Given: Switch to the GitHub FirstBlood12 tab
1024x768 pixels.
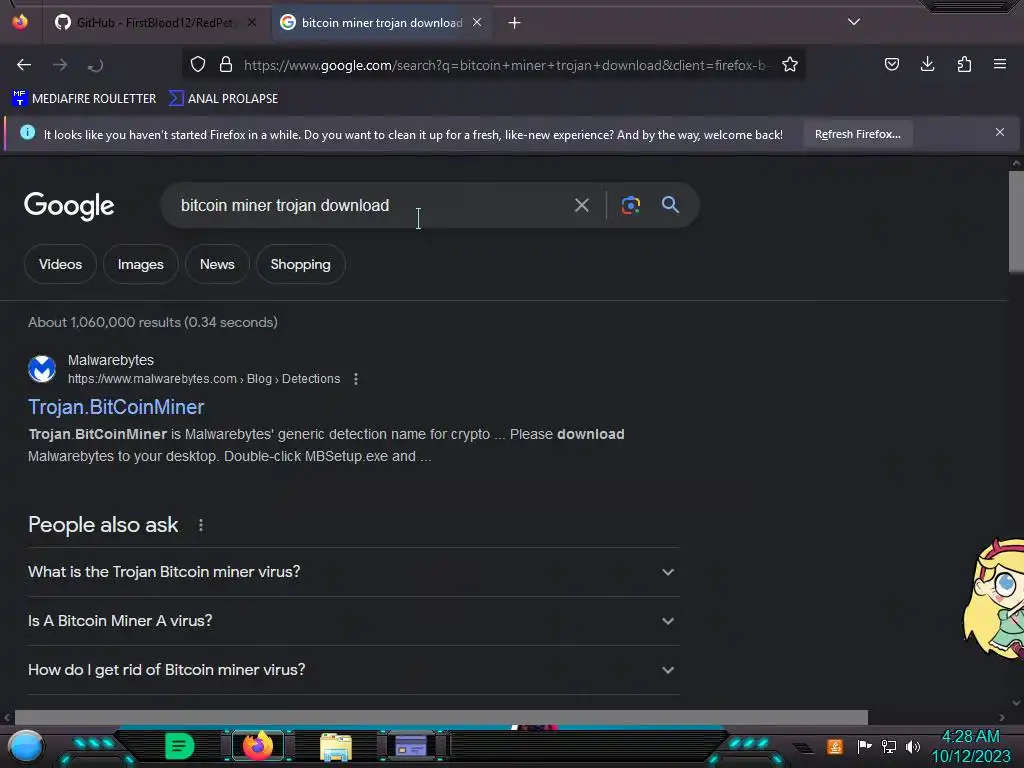Looking at the screenshot, I should coord(154,23).
